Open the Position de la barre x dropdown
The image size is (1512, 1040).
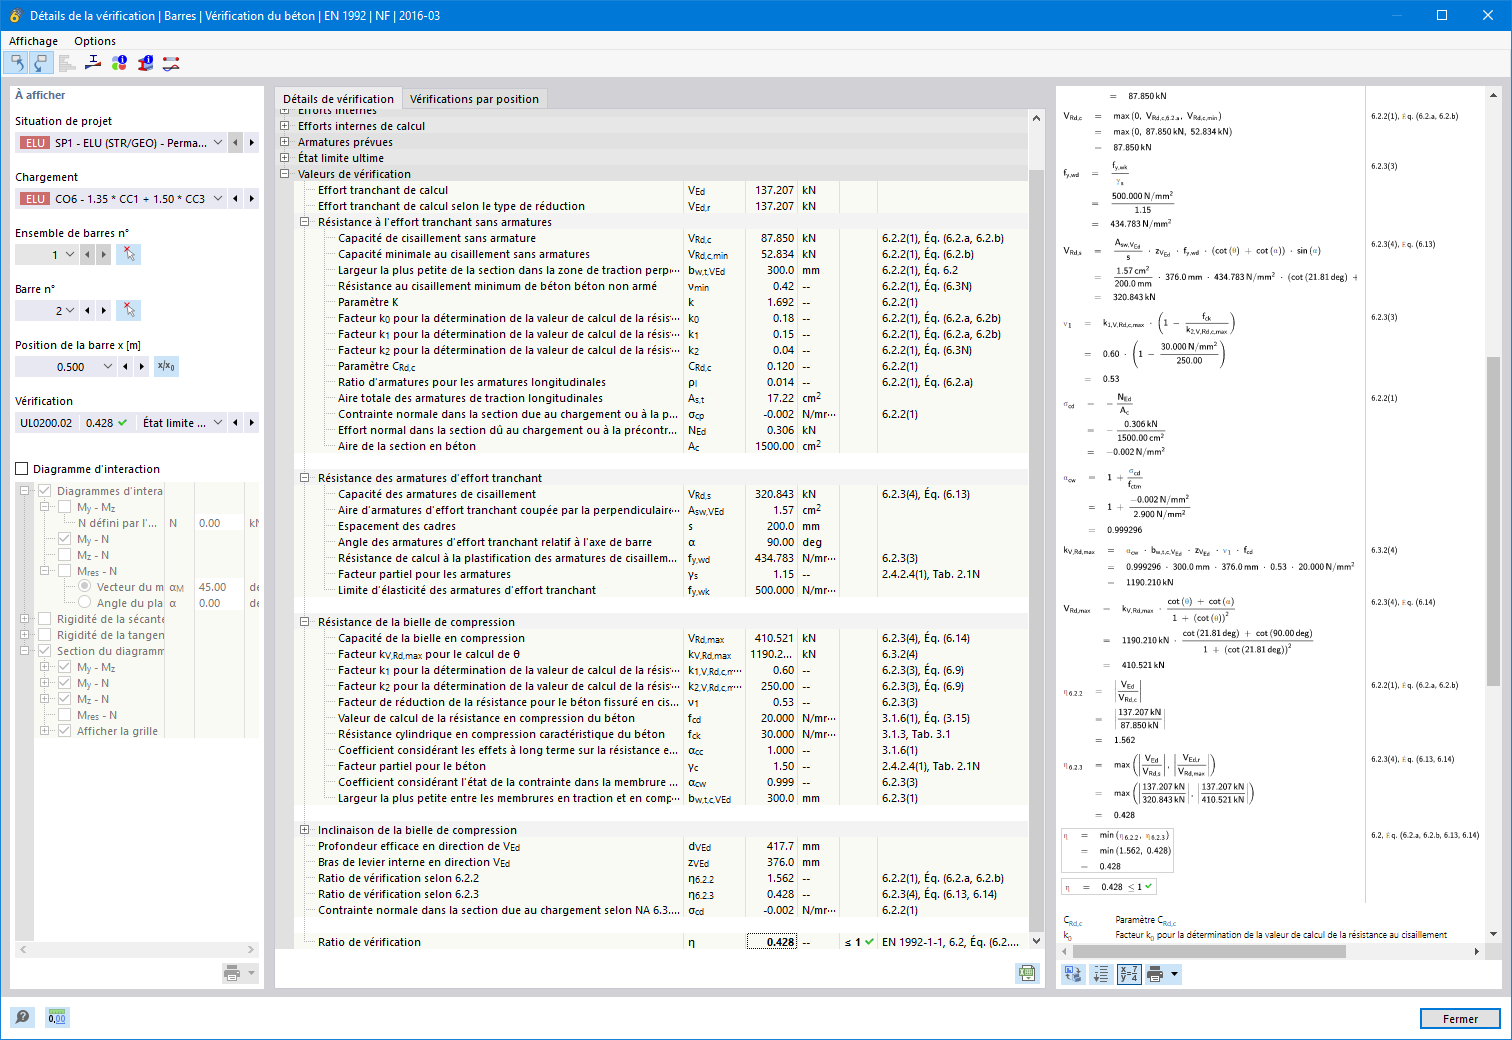(x=108, y=367)
